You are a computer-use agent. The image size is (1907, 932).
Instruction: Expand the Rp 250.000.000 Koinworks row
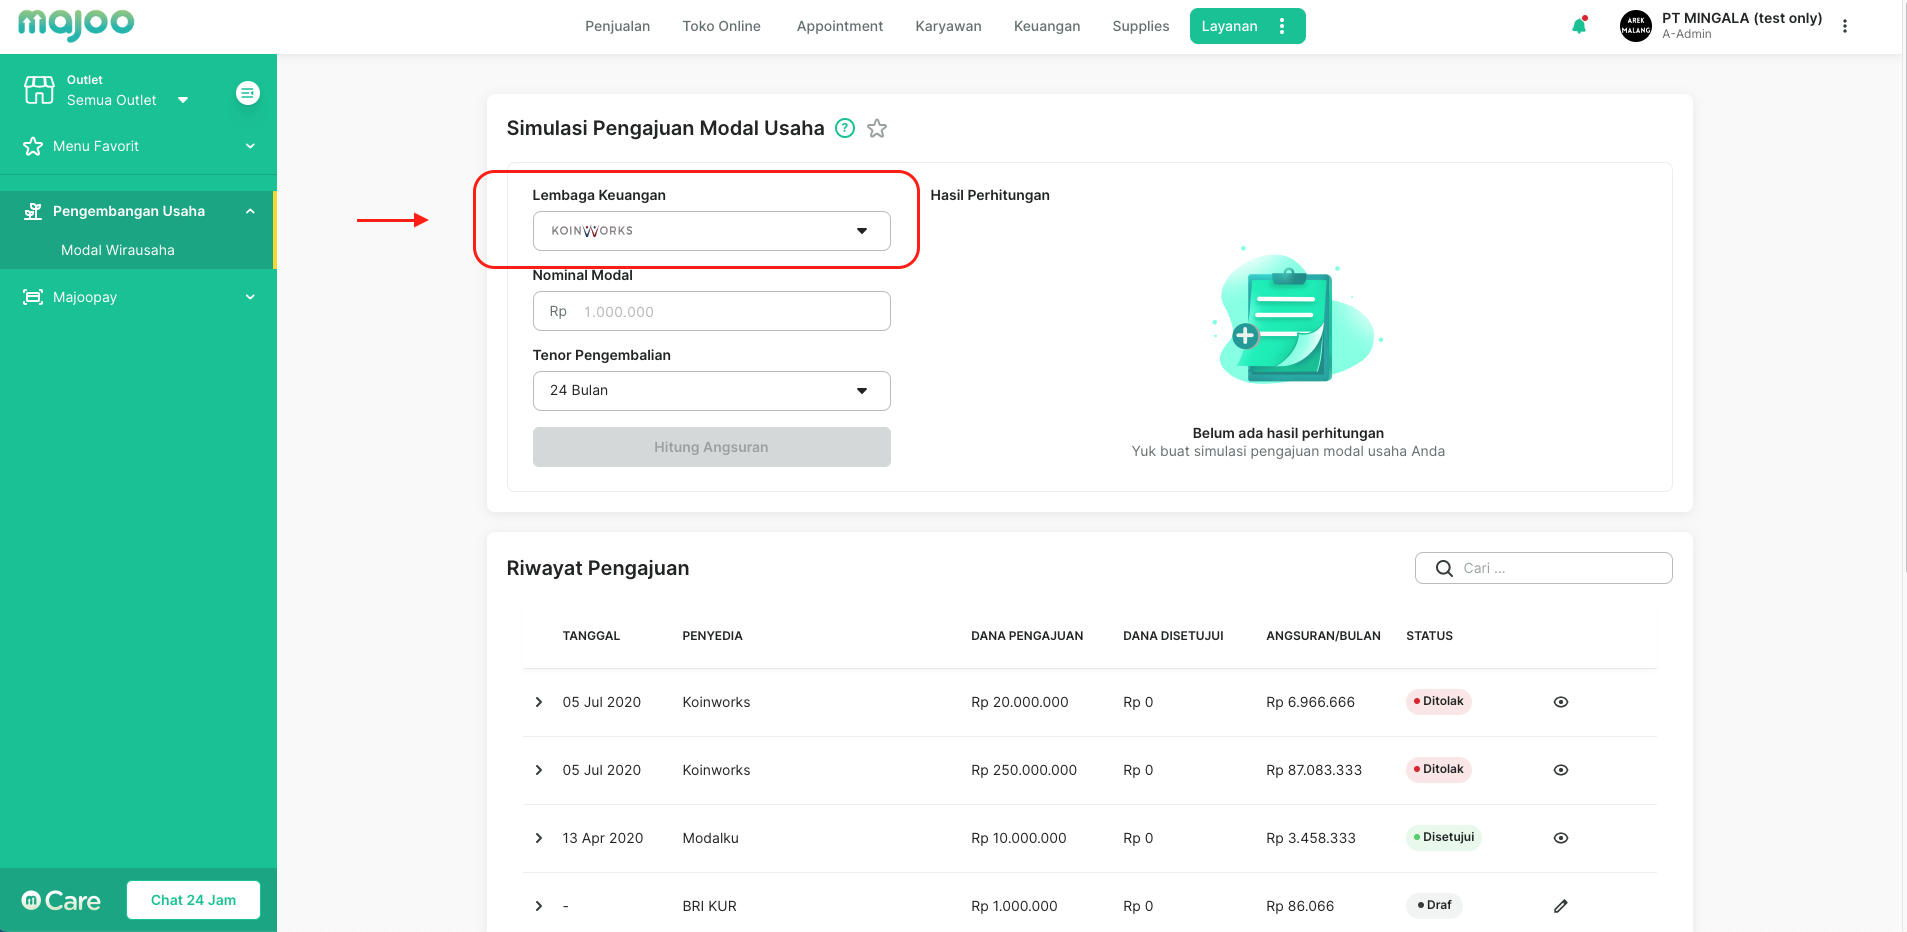(x=539, y=770)
